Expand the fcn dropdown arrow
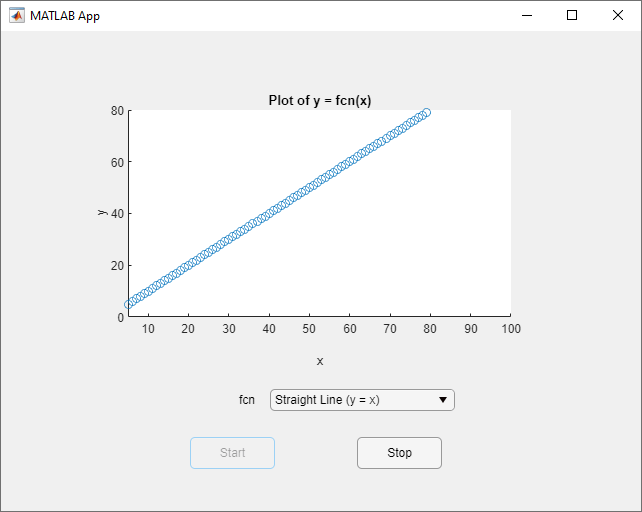This screenshot has height=512, width=642. click(x=442, y=400)
